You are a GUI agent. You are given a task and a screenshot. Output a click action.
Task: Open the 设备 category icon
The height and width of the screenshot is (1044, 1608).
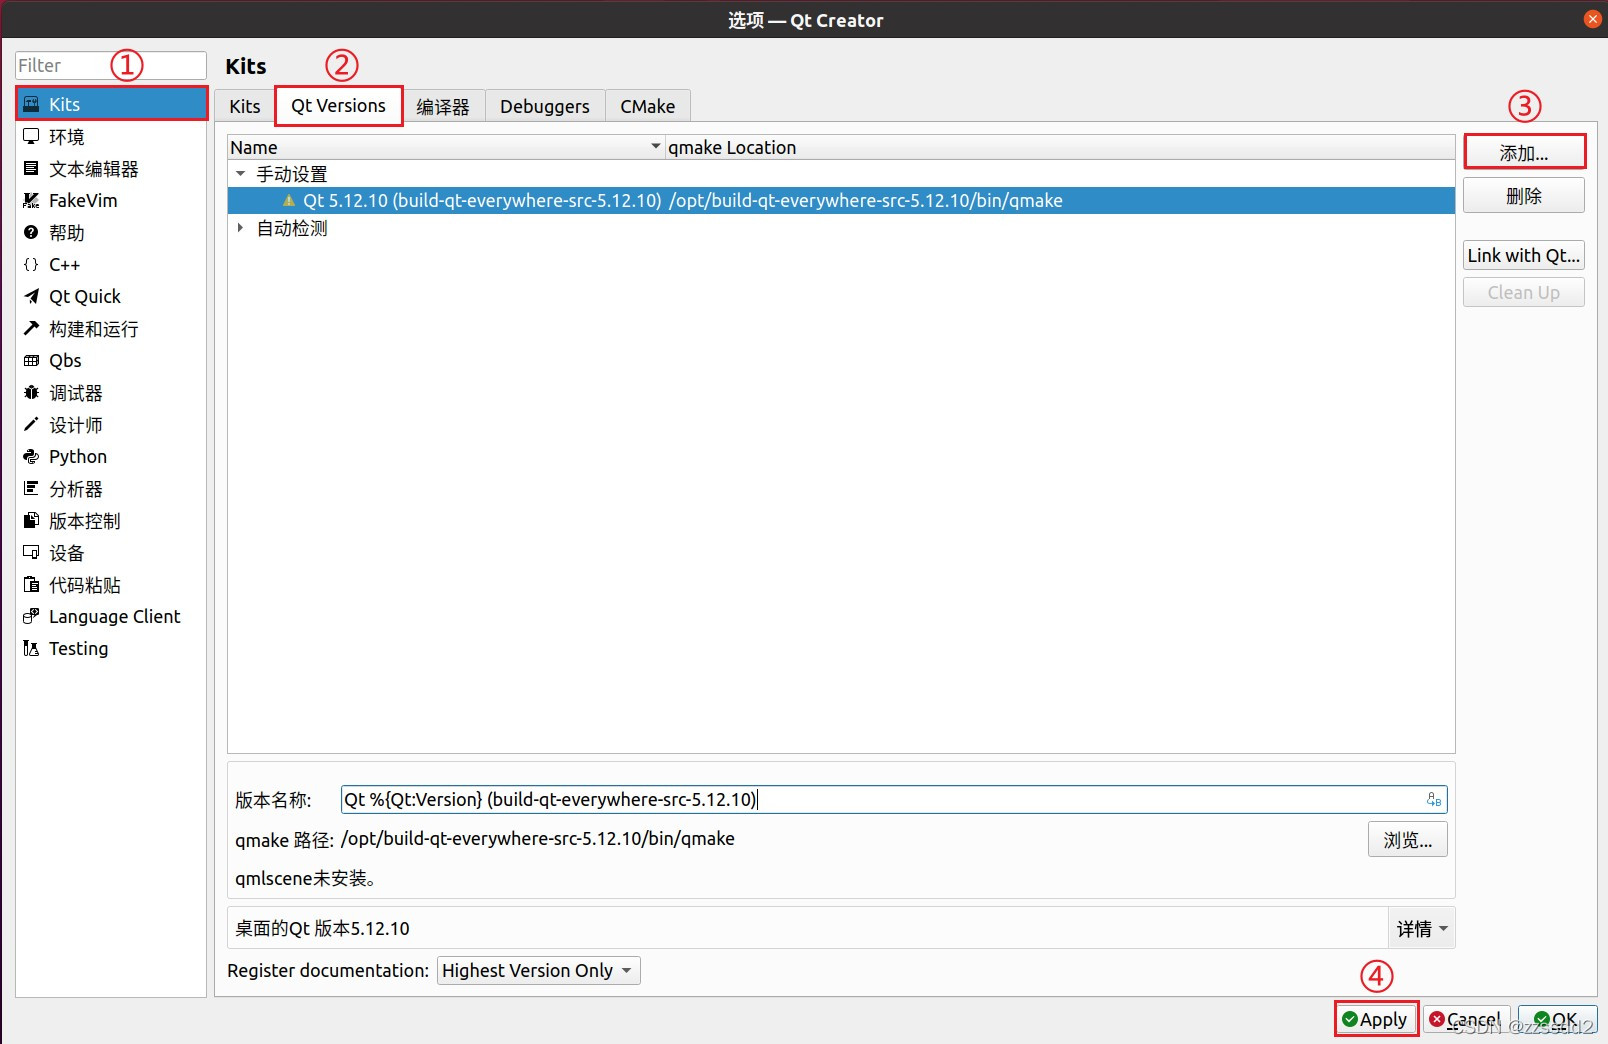[x=31, y=552]
